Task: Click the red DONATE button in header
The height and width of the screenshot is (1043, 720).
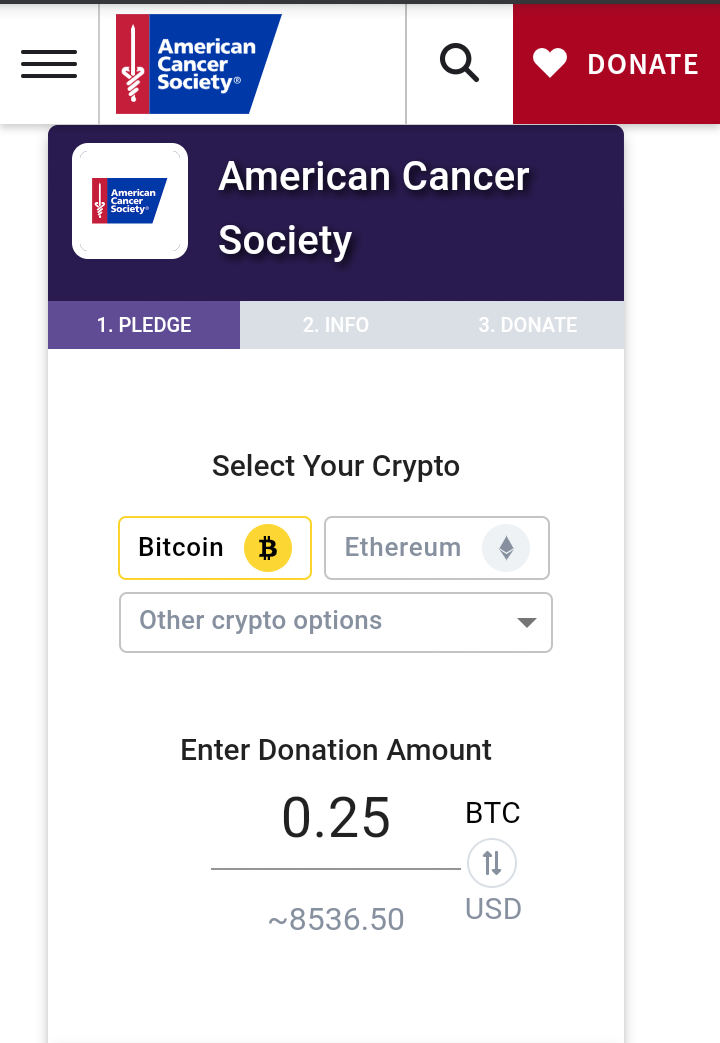Action: 616,64
